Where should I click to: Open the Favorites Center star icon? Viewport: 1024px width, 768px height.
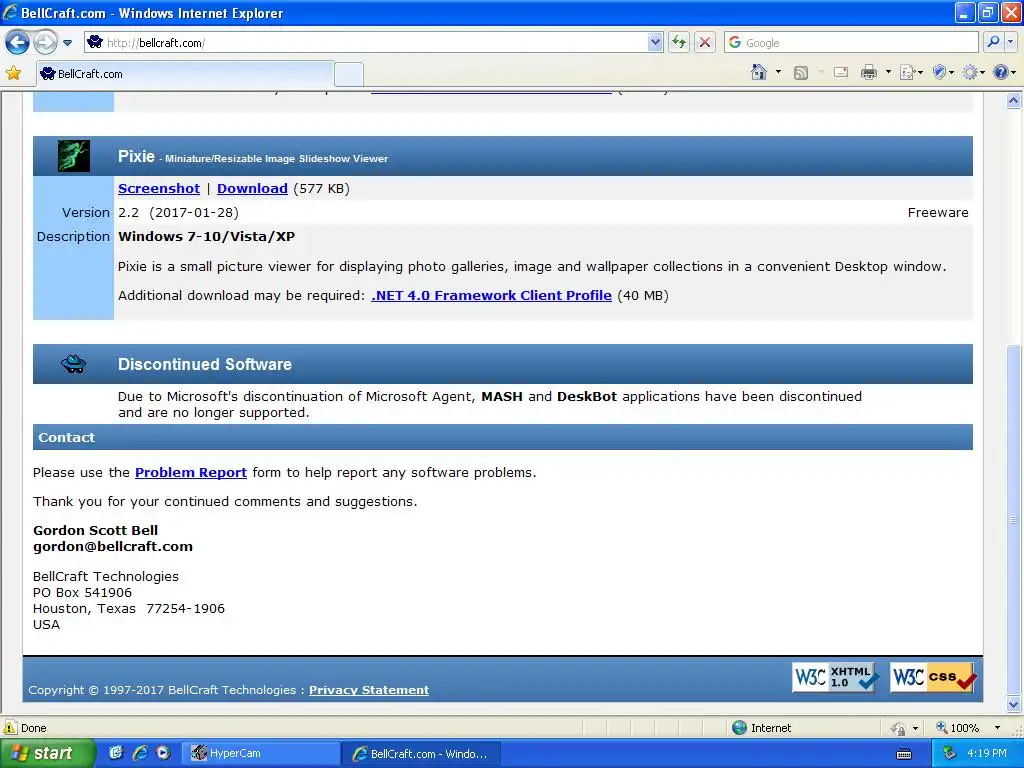pyautogui.click(x=13, y=73)
